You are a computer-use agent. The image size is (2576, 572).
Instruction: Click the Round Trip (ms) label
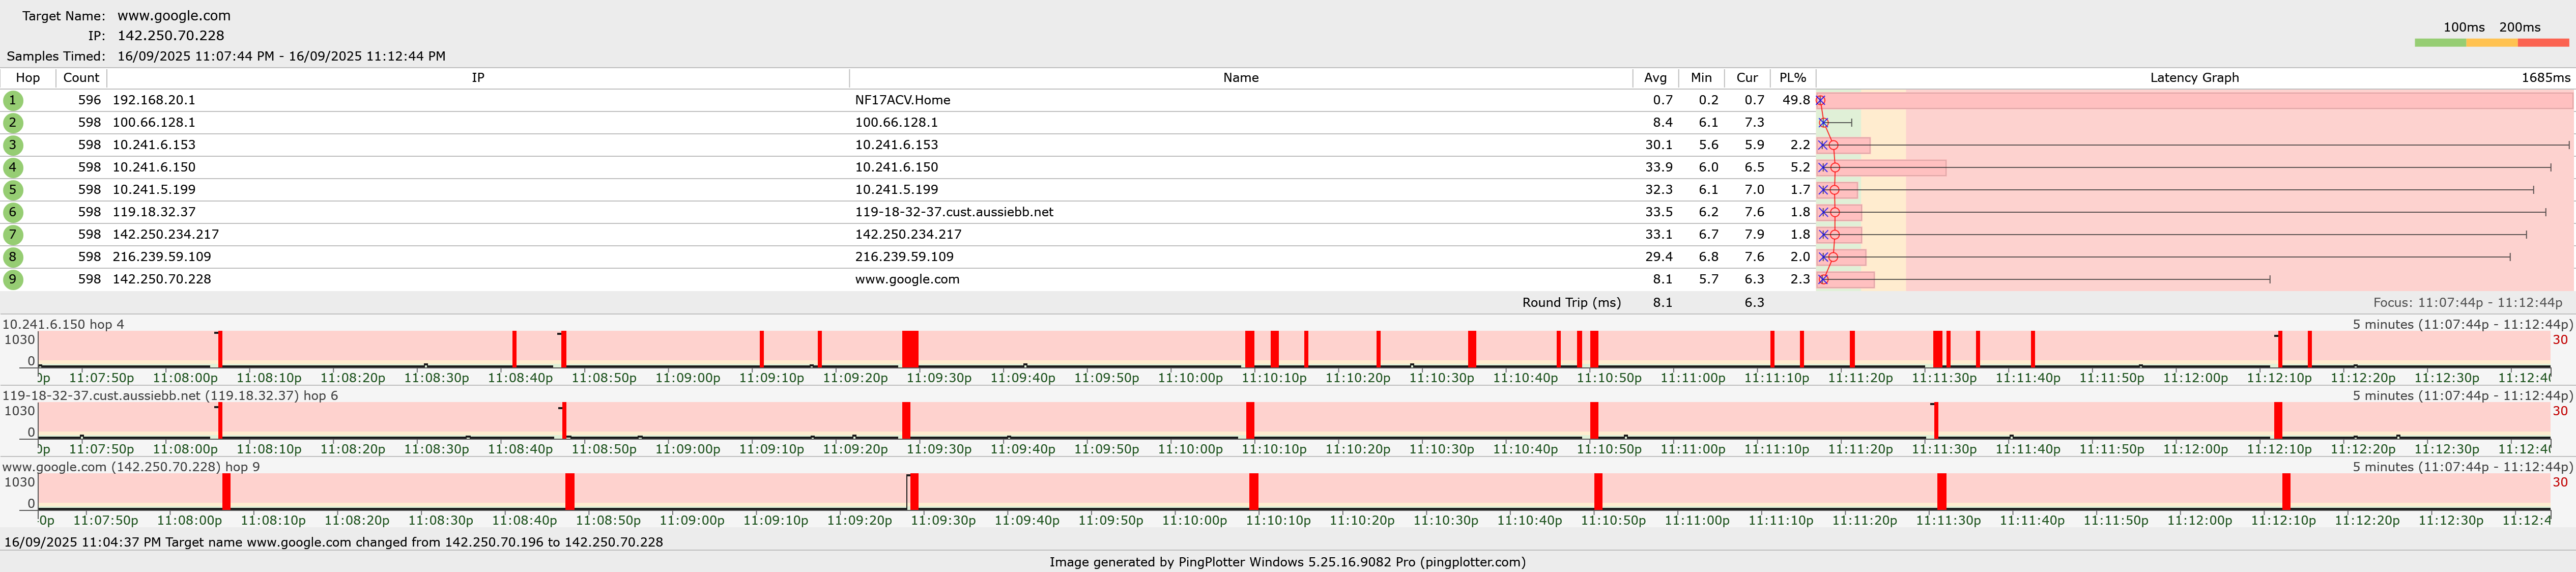point(1571,302)
